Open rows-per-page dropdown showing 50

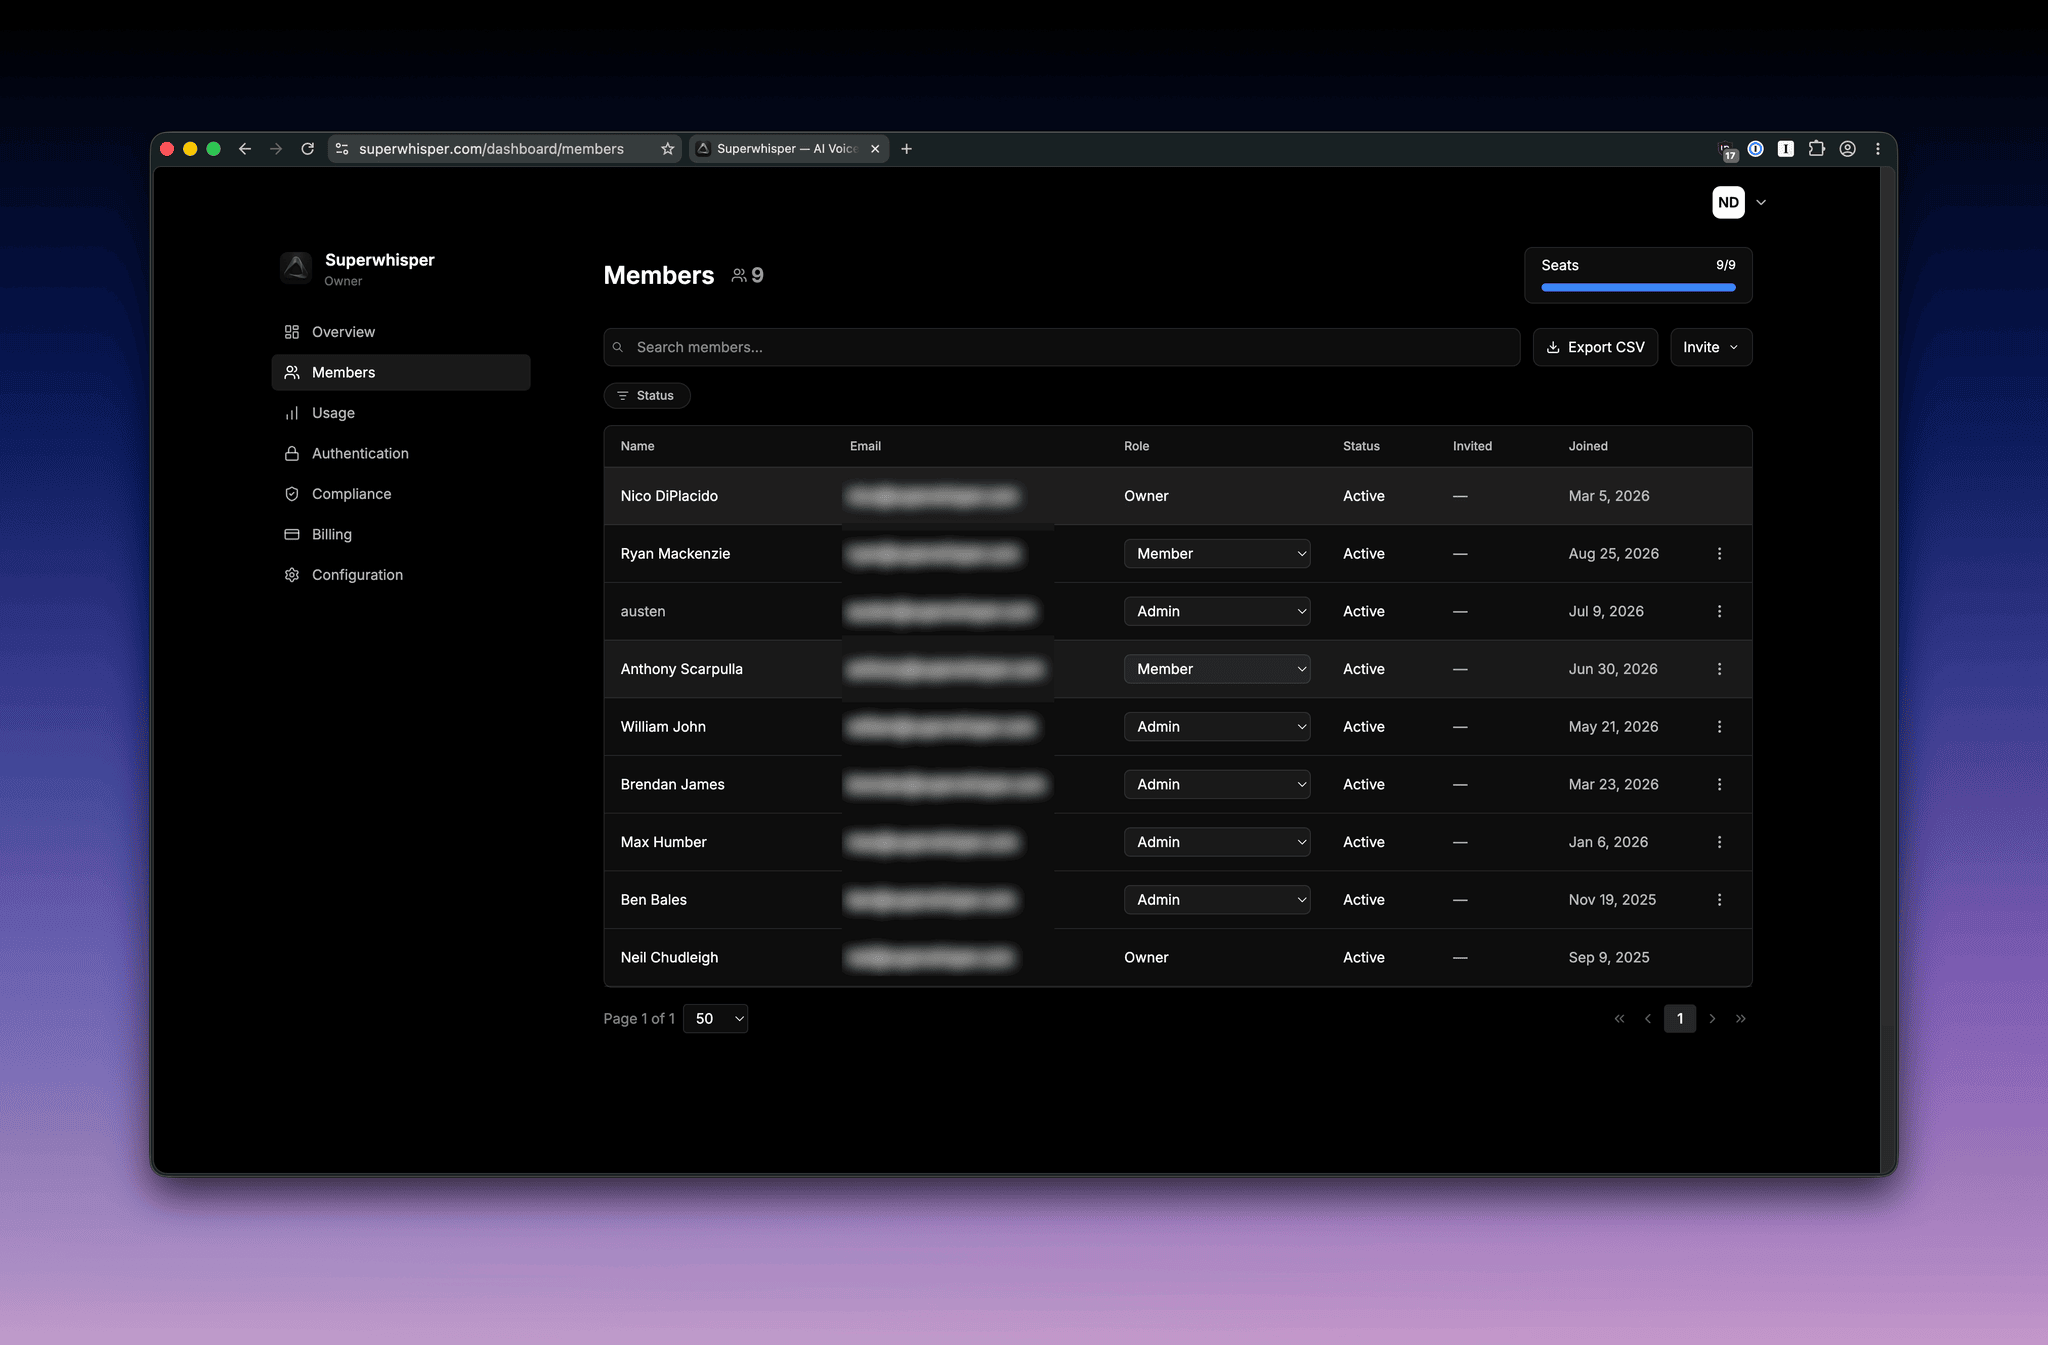[716, 1019]
